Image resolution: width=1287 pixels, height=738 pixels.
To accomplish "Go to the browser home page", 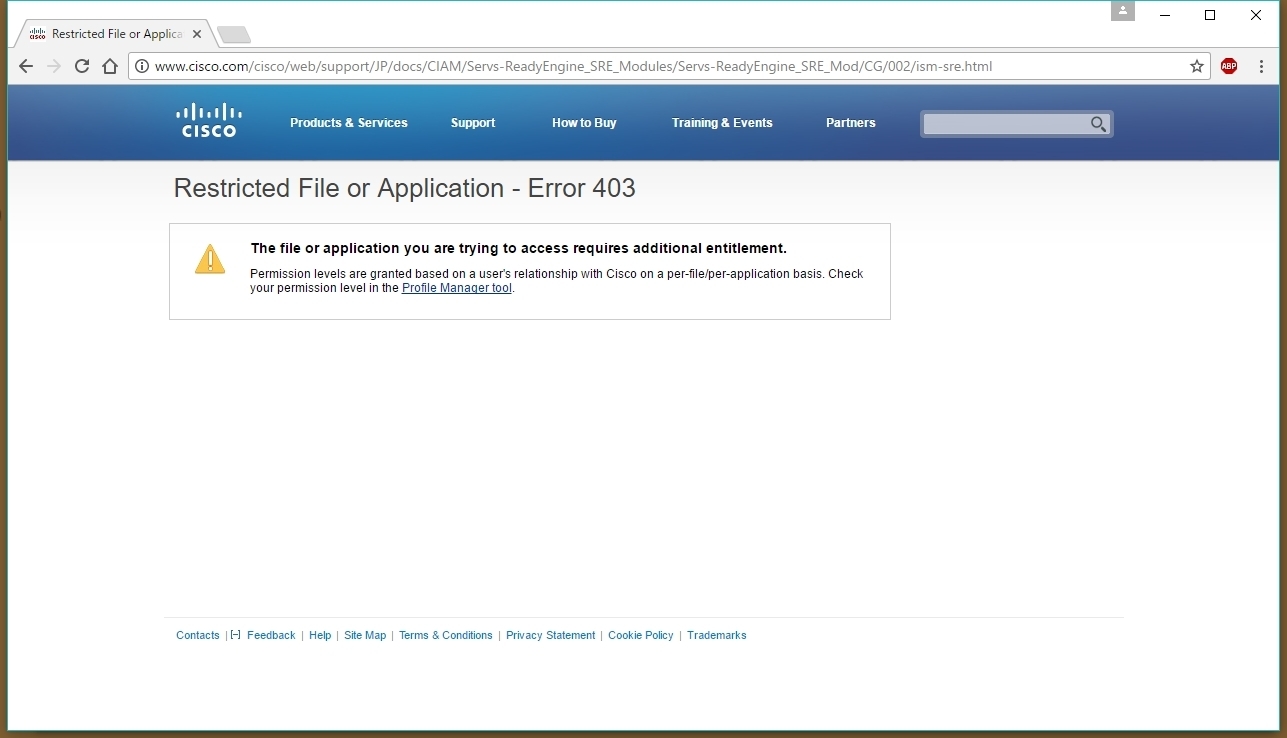I will [x=110, y=67].
